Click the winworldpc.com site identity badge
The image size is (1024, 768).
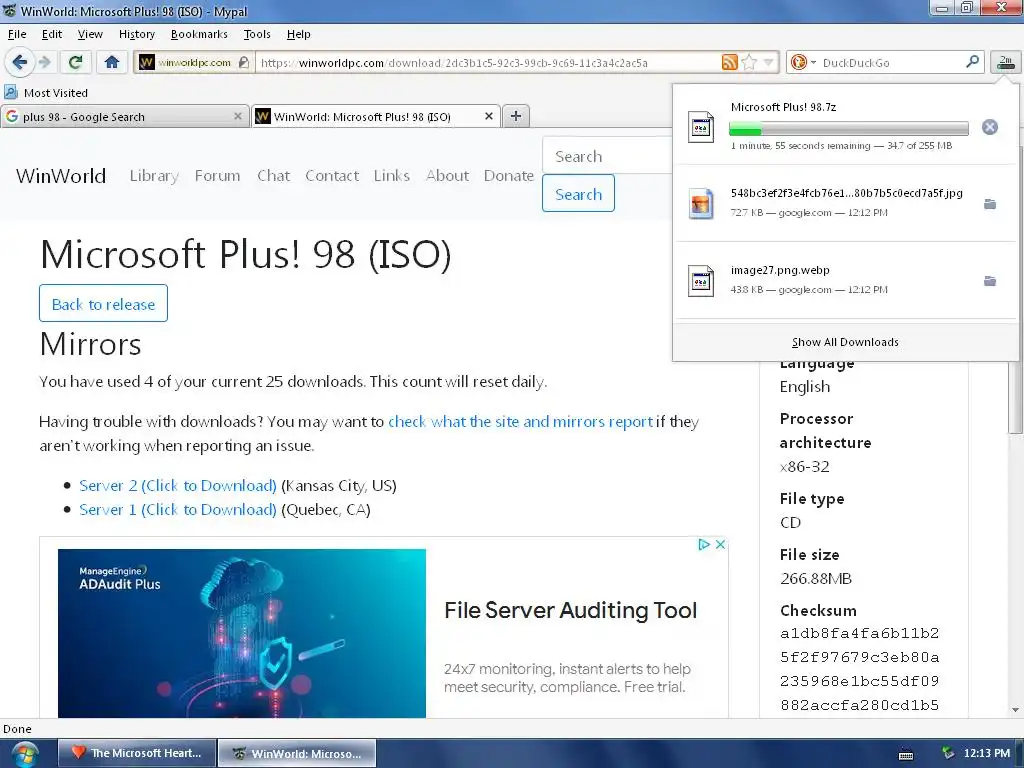(x=194, y=63)
